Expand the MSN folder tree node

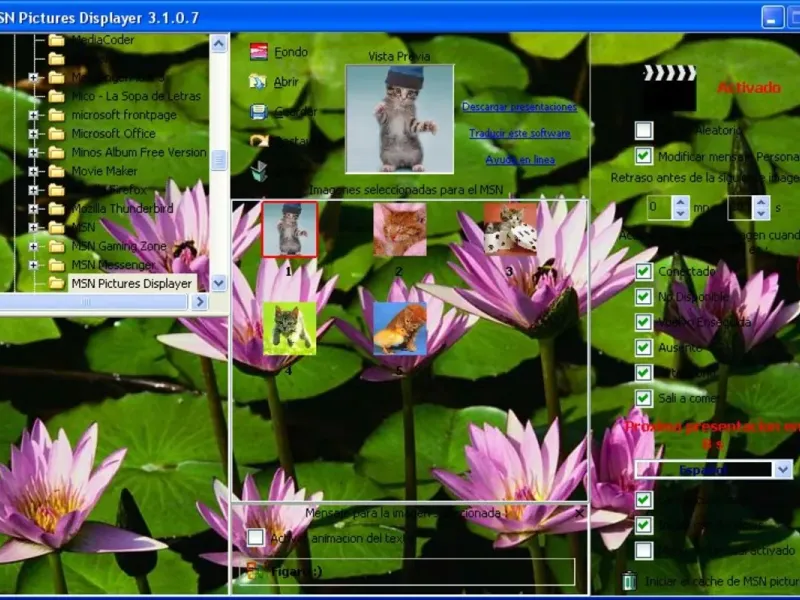click(x=34, y=228)
